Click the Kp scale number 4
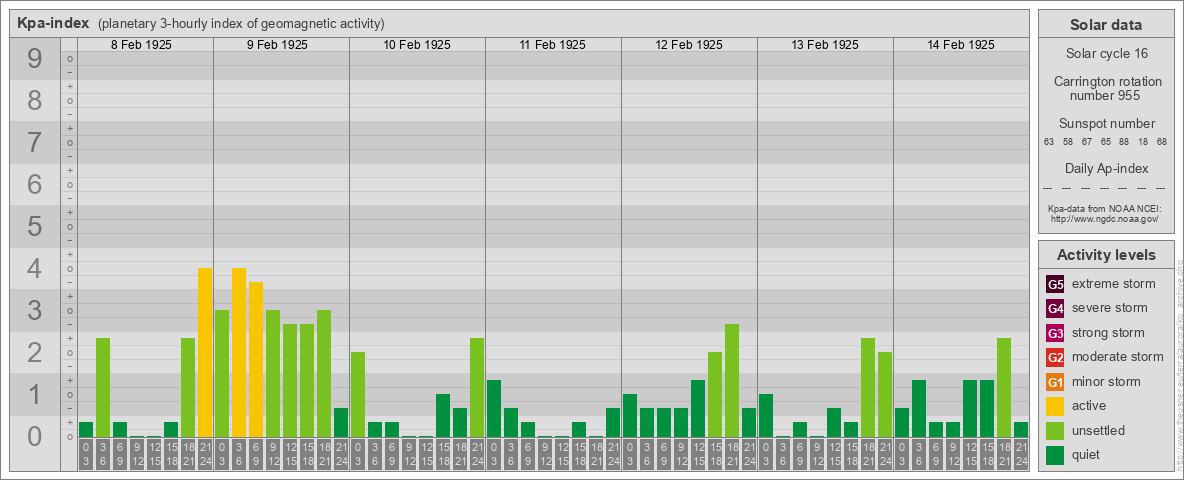Screen dimensions: 1184x480 (x=34, y=269)
